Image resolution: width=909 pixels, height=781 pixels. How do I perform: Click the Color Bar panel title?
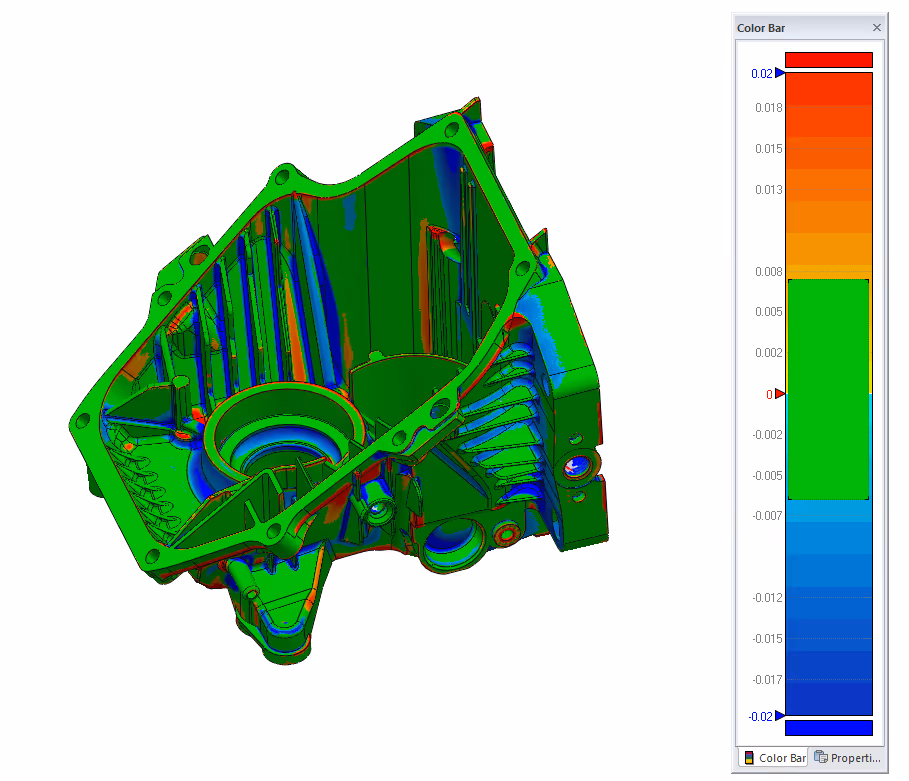click(761, 28)
